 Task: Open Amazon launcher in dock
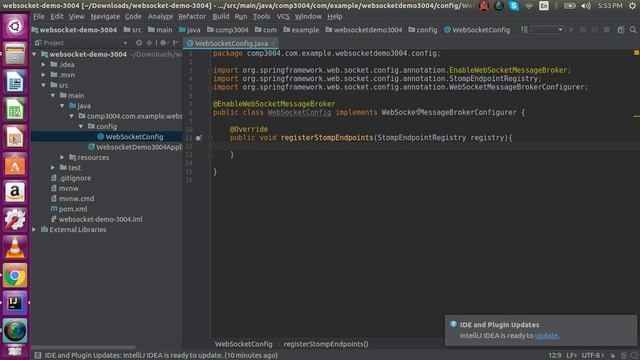pyautogui.click(x=15, y=192)
